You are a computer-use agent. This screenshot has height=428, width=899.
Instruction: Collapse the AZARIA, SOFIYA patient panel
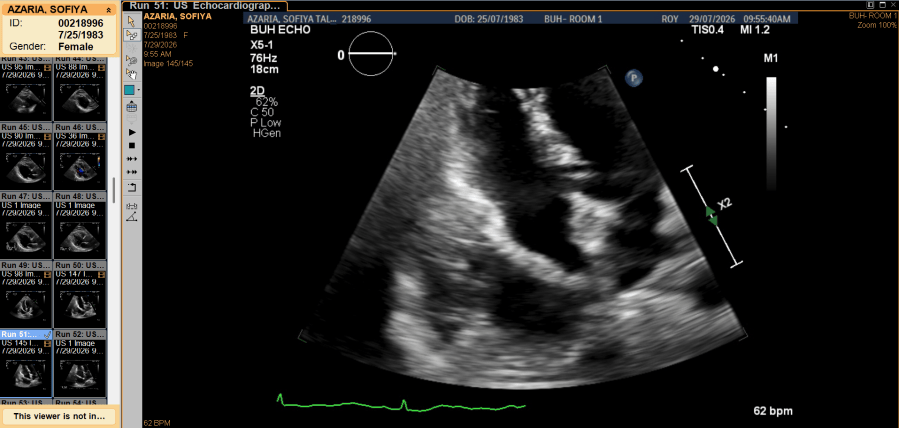(108, 10)
